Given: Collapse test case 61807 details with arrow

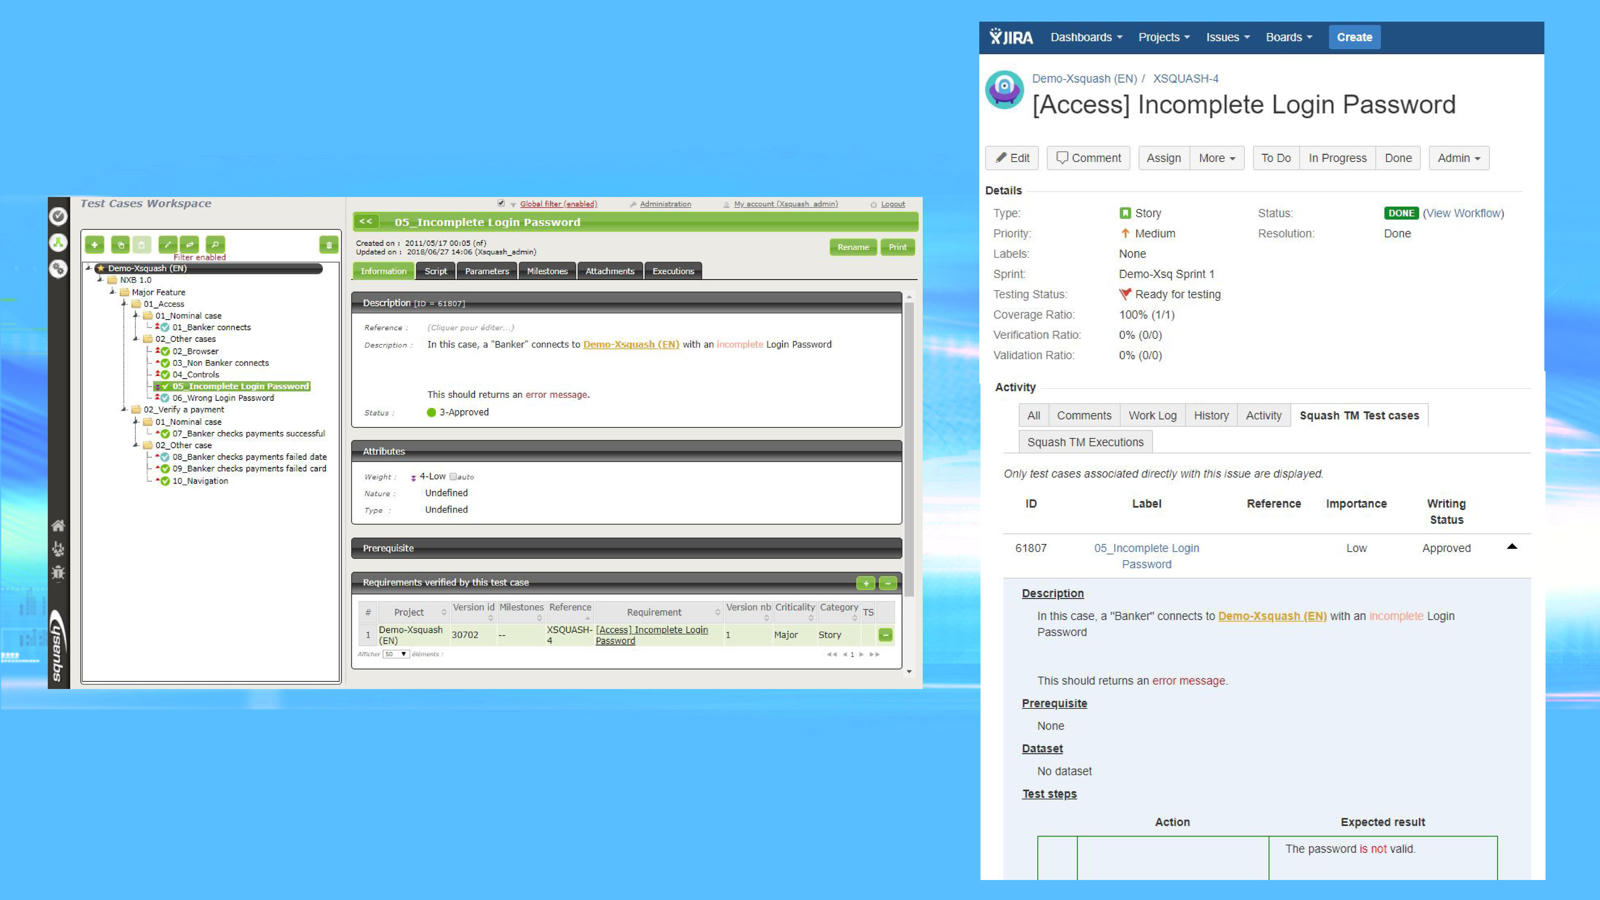Looking at the screenshot, I should pyautogui.click(x=1512, y=547).
